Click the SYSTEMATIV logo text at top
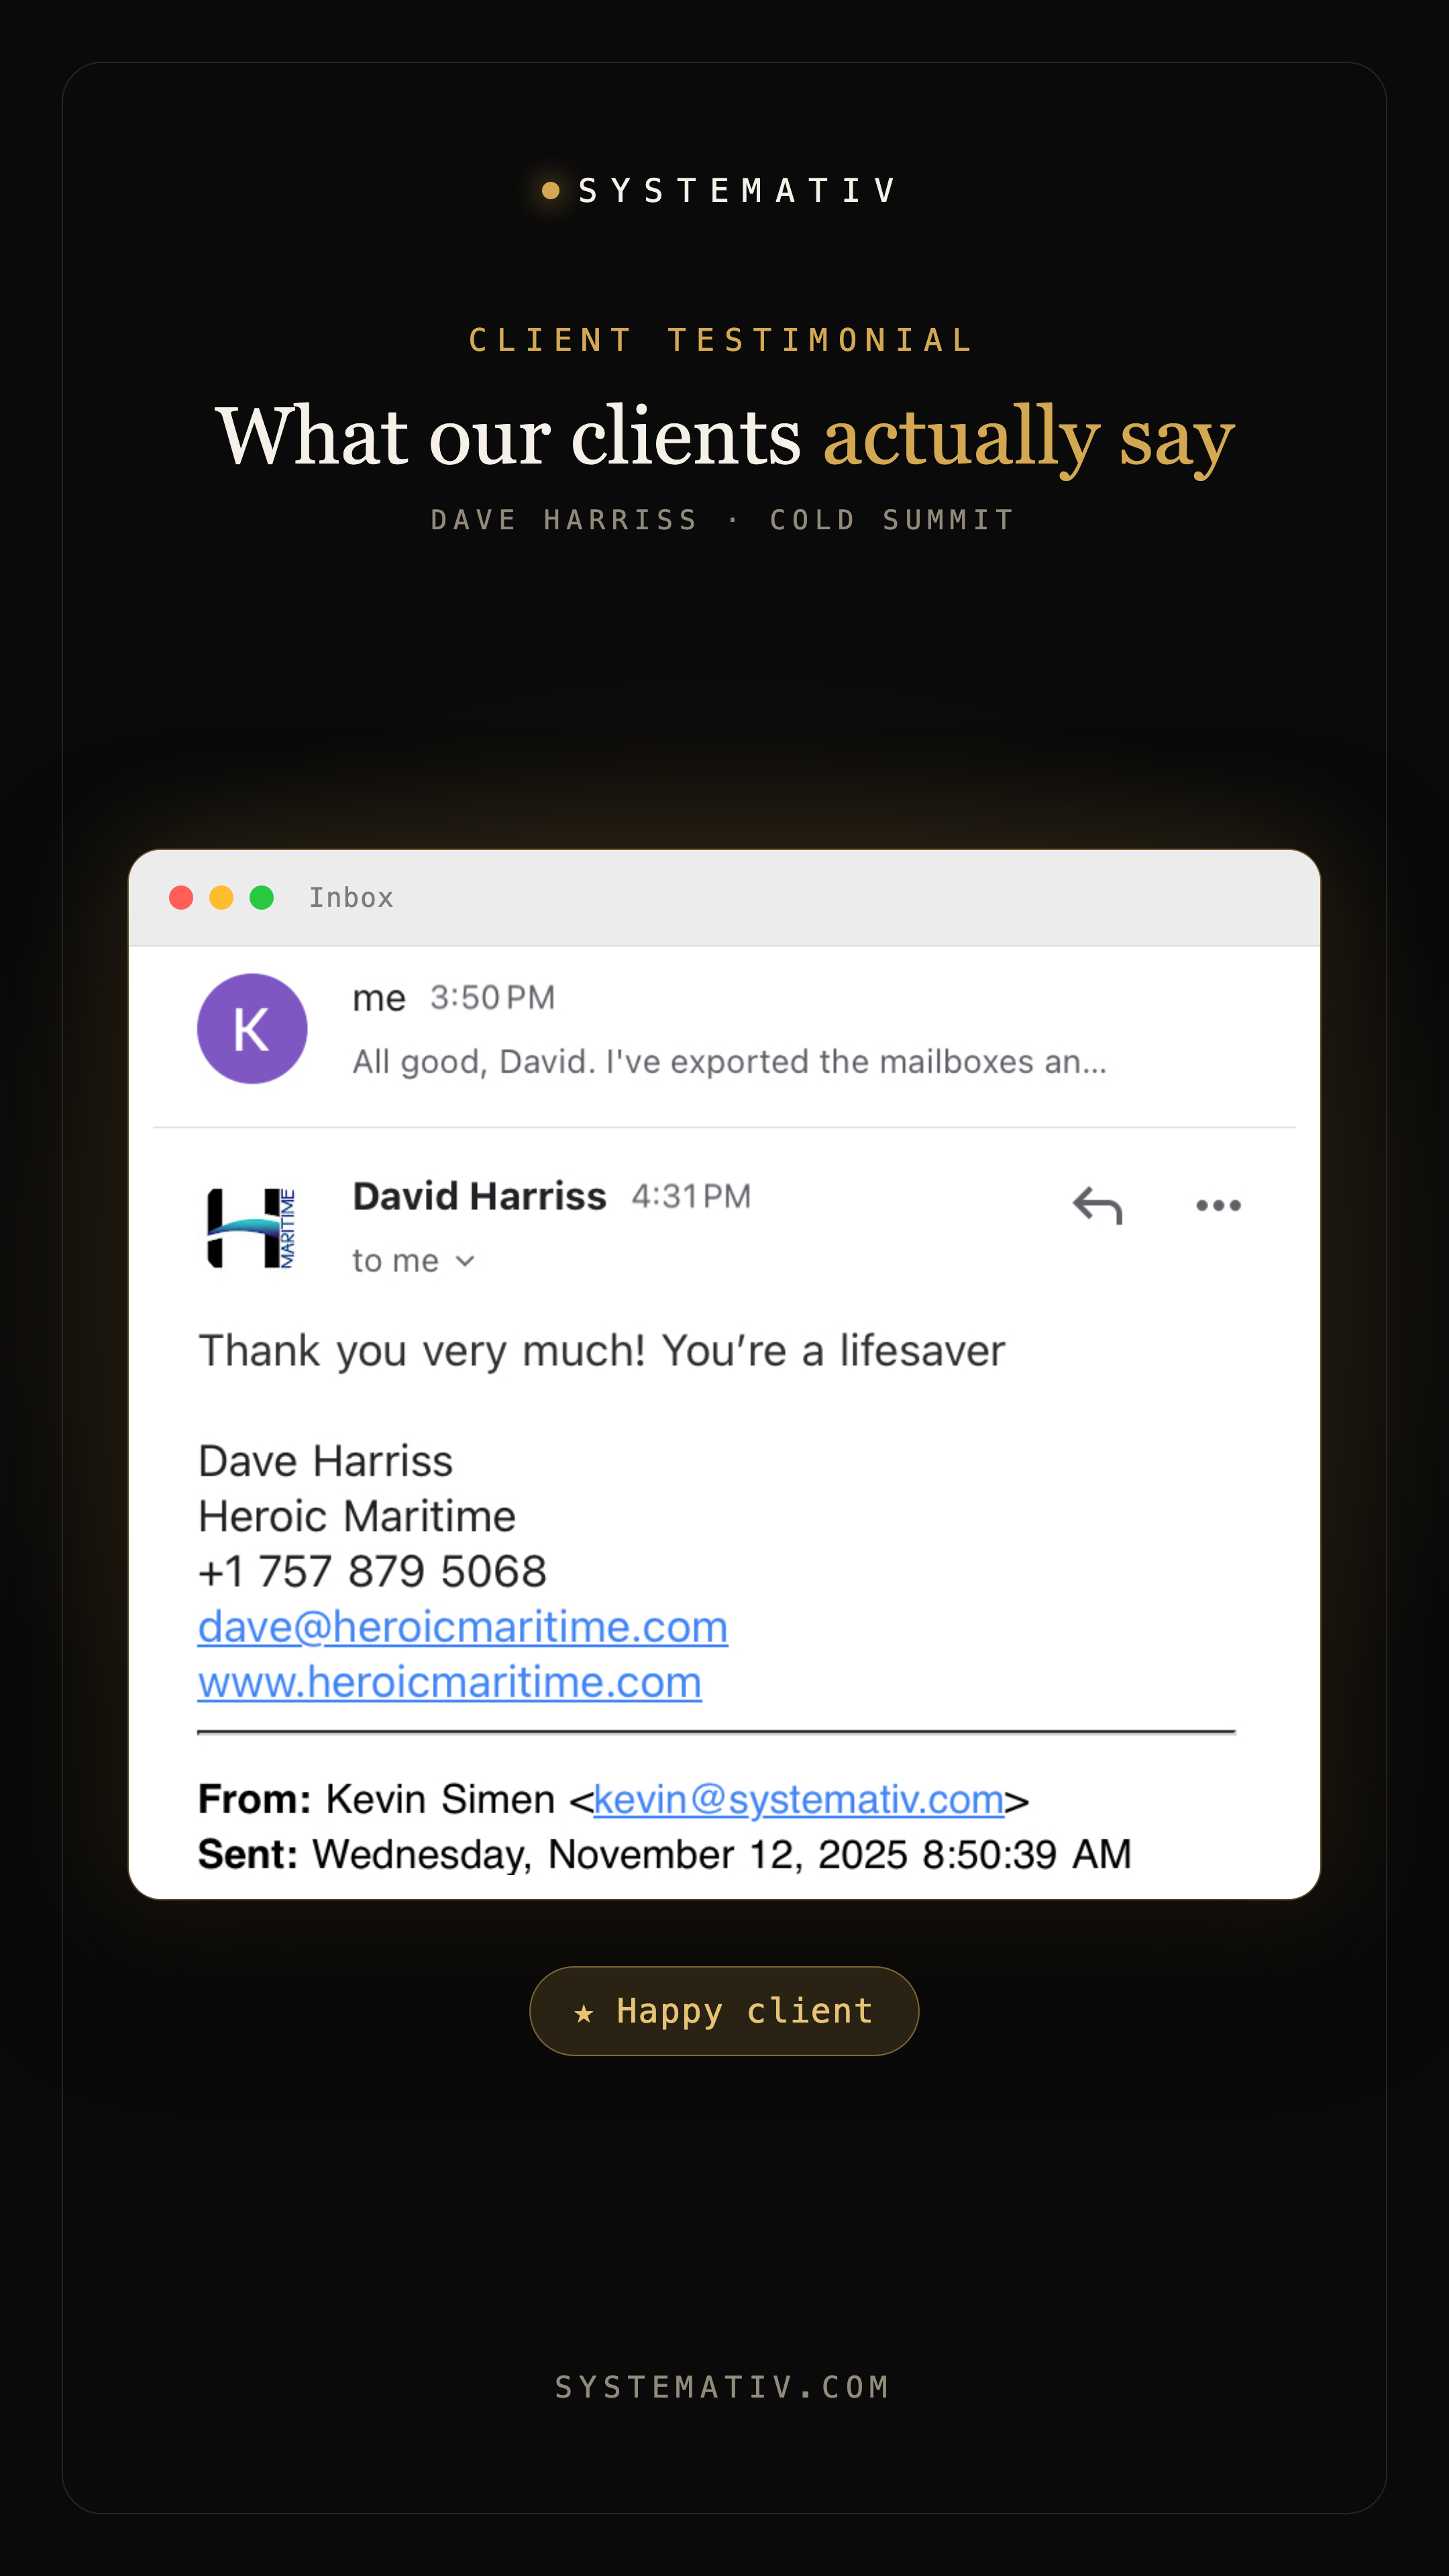1449x2576 pixels. (738, 190)
